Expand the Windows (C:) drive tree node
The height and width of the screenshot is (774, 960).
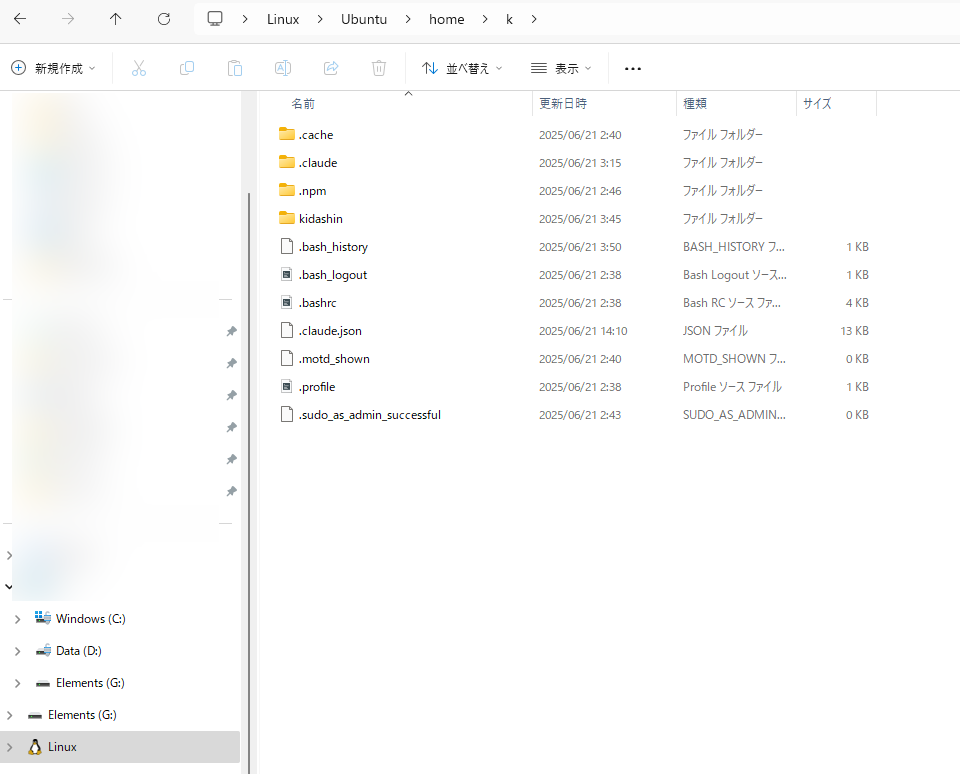[x=17, y=619]
